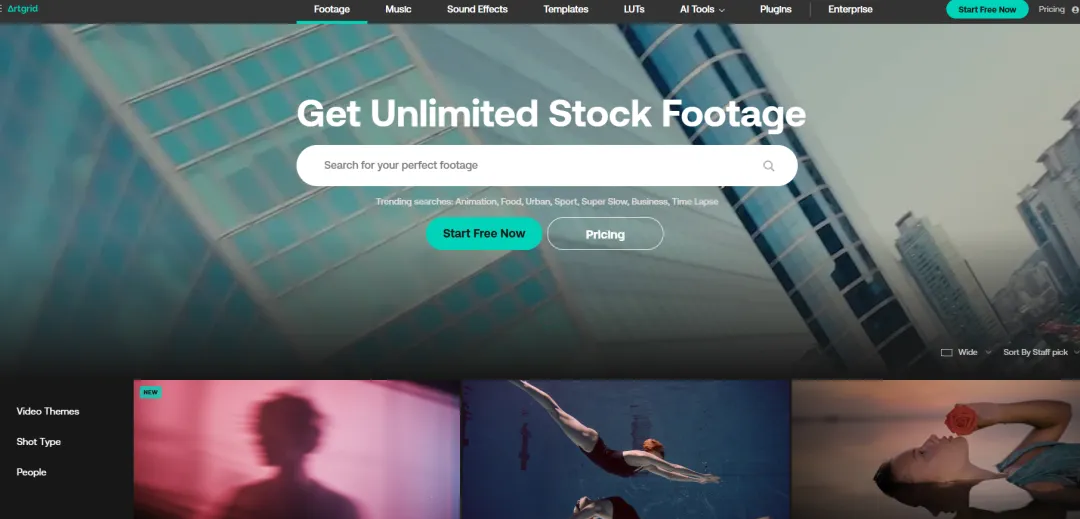Click the Artgrid logo
The height and width of the screenshot is (519, 1080).
pos(22,9)
